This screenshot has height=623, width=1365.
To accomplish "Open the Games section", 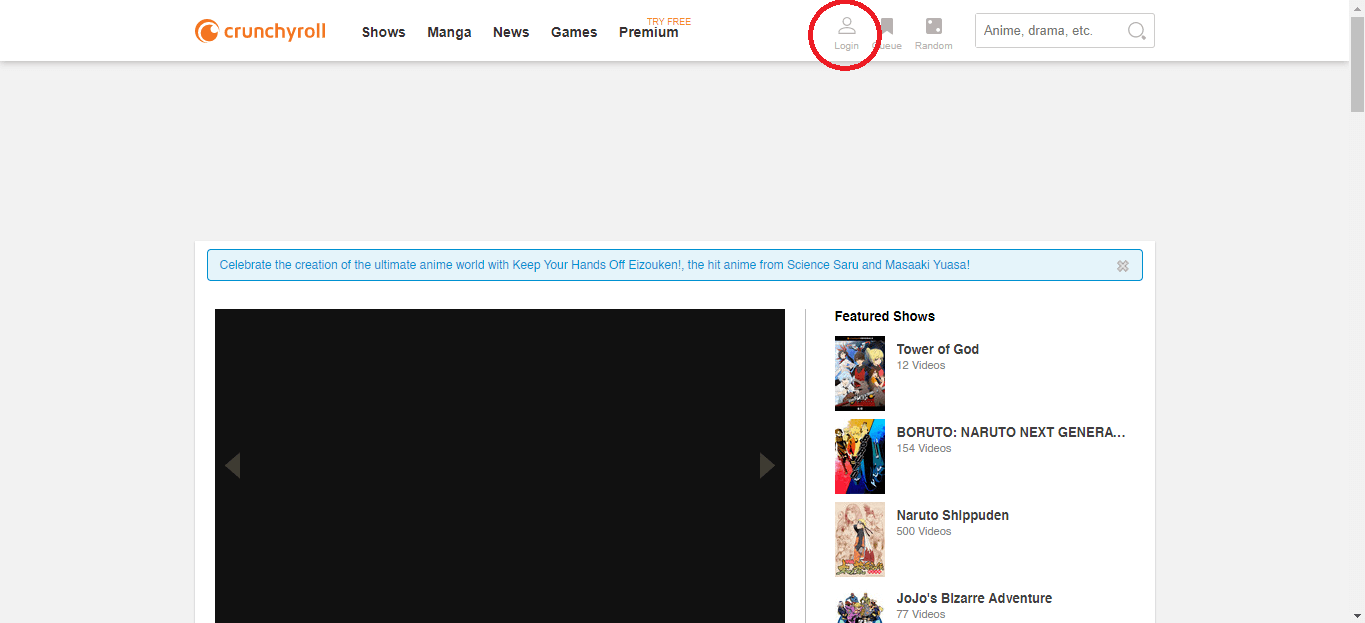I will (x=574, y=32).
